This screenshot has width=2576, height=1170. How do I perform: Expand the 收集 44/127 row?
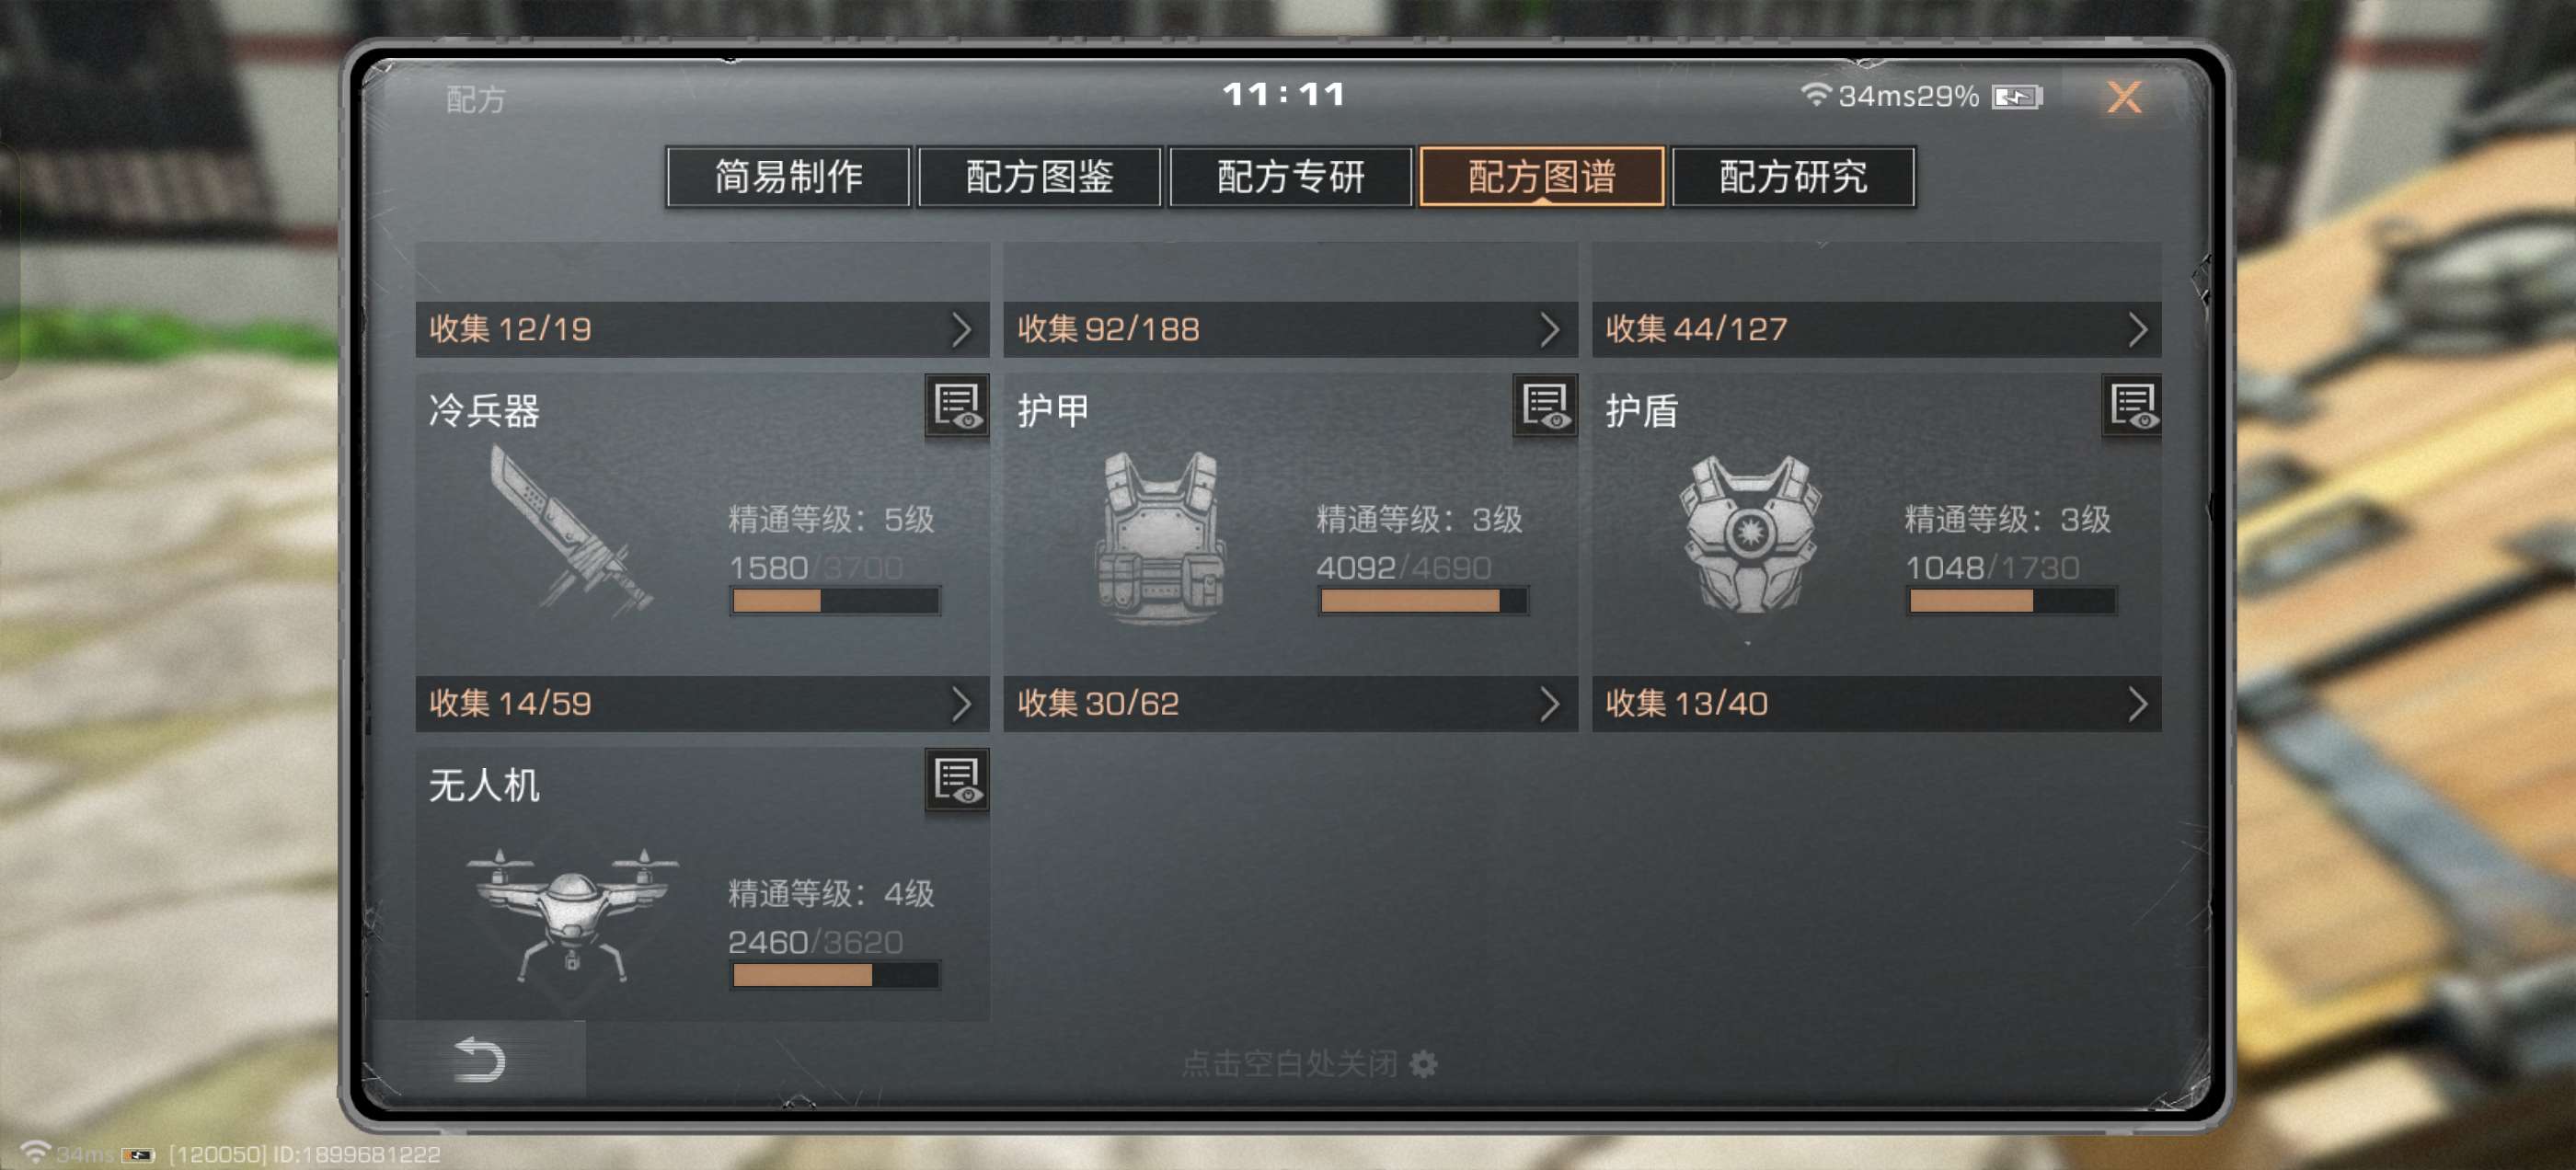pyautogui.click(x=1877, y=329)
